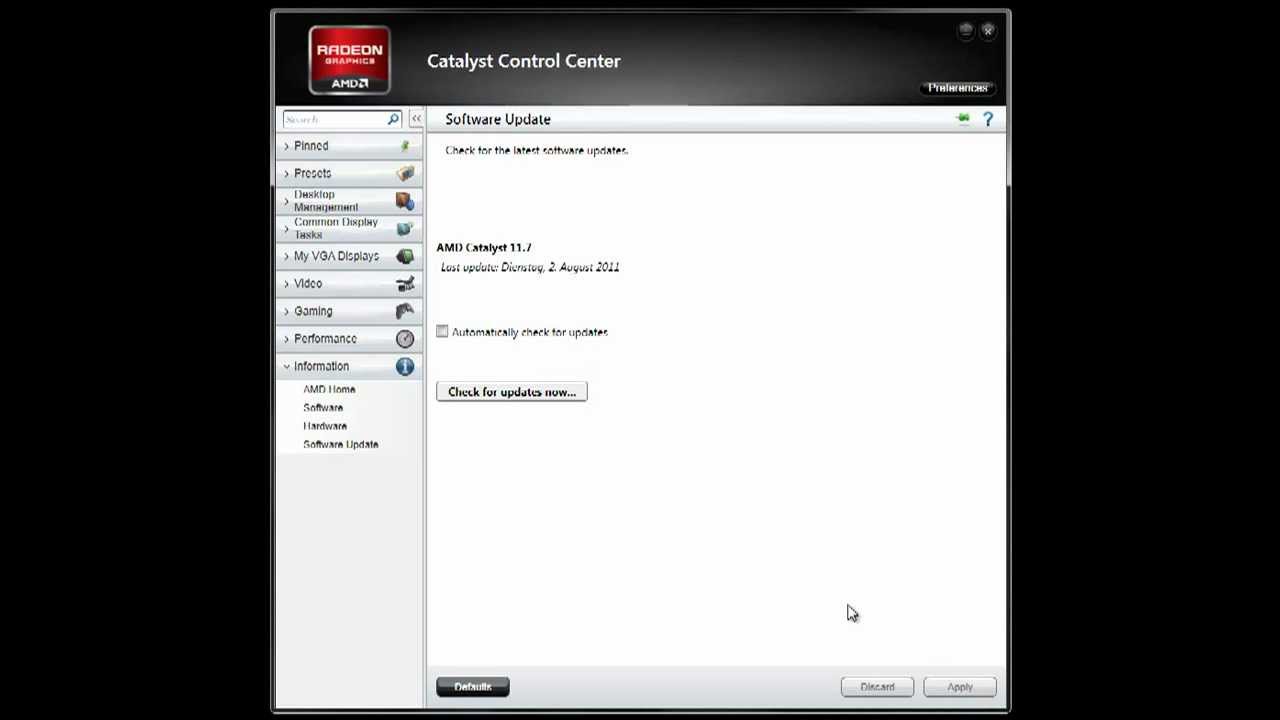Click the Performance gauge icon
This screenshot has height=720, width=1280.
point(405,339)
